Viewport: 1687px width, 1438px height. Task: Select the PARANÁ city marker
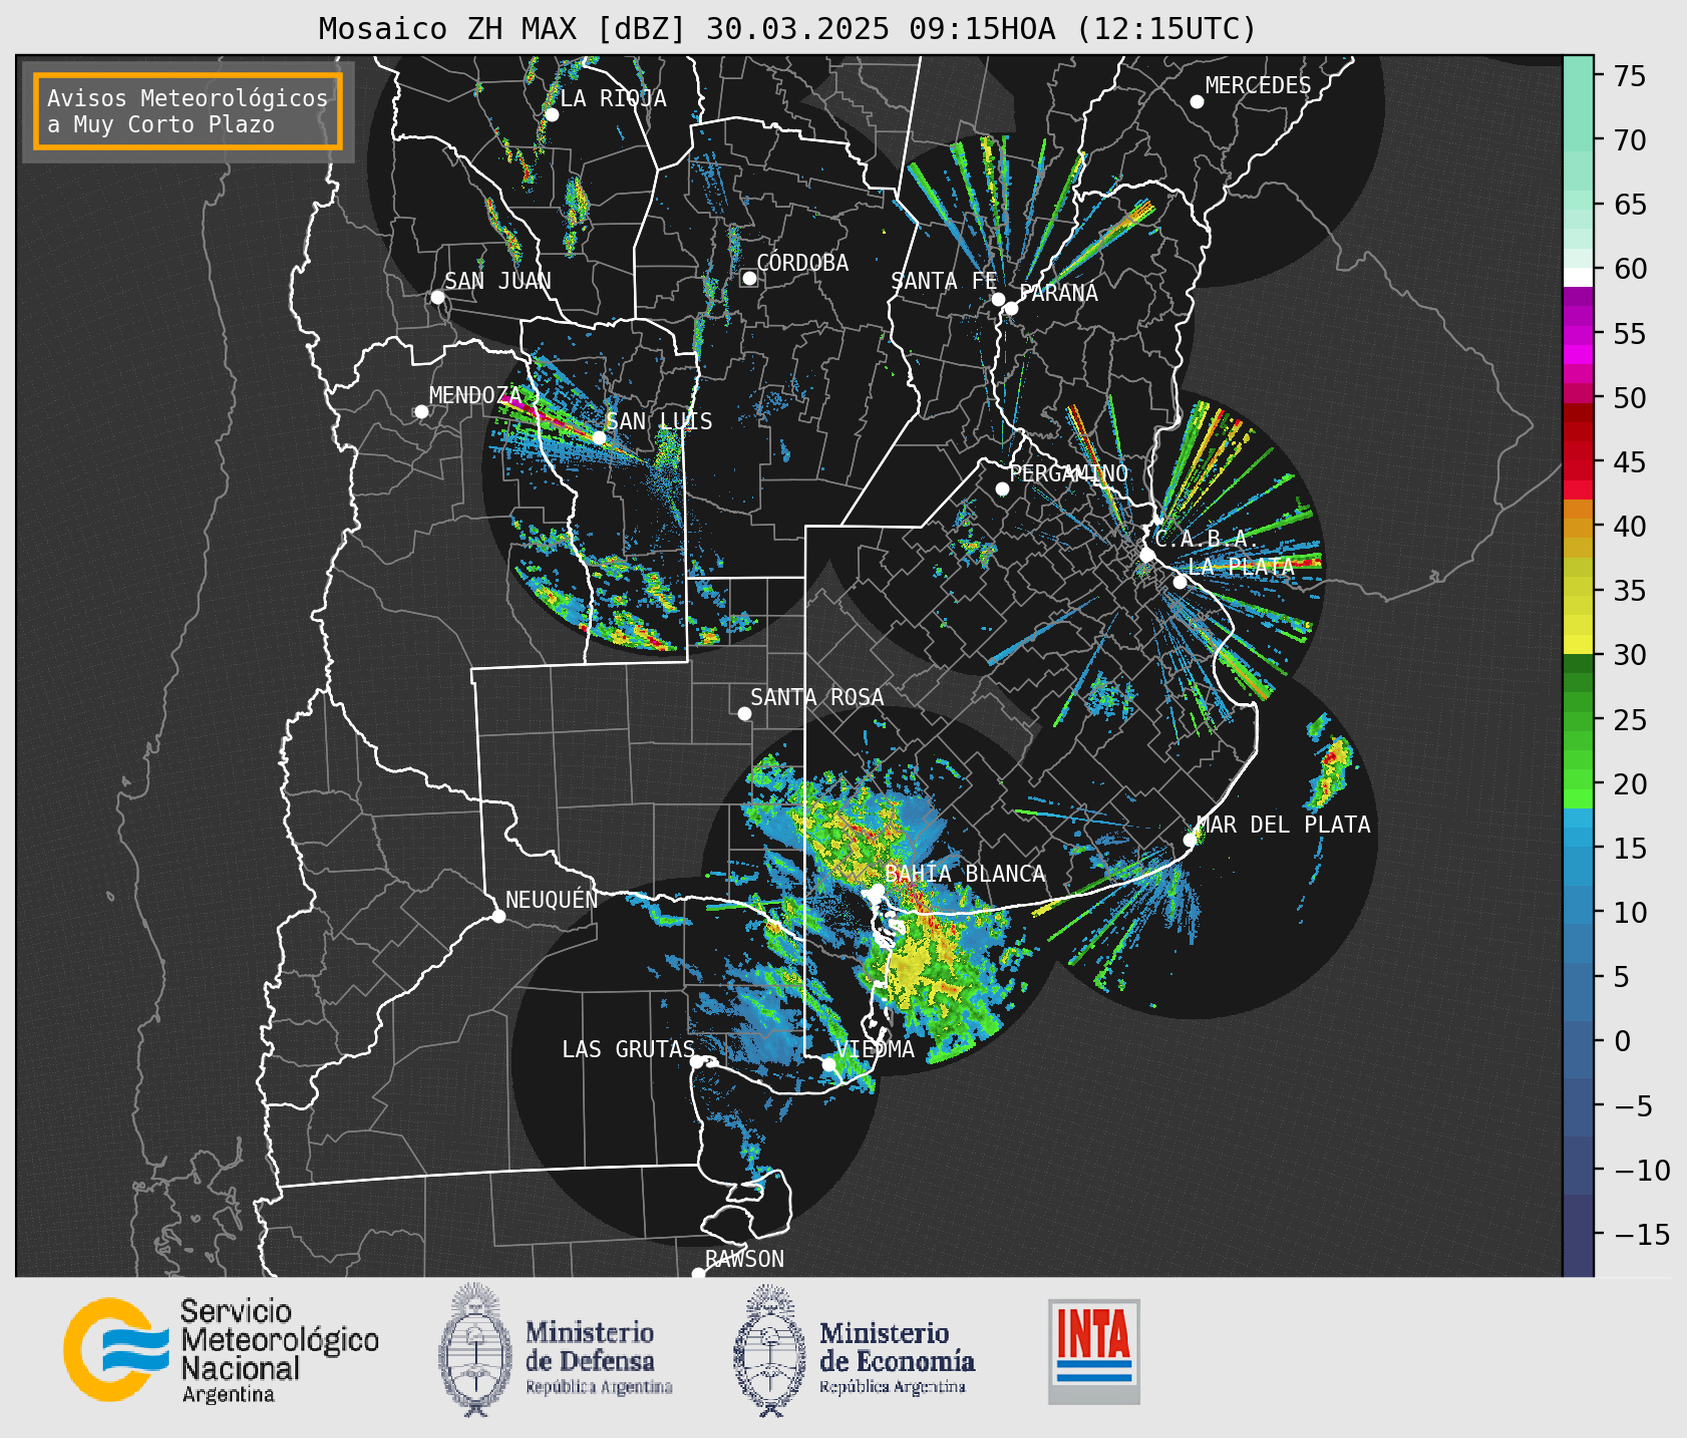point(1011,308)
